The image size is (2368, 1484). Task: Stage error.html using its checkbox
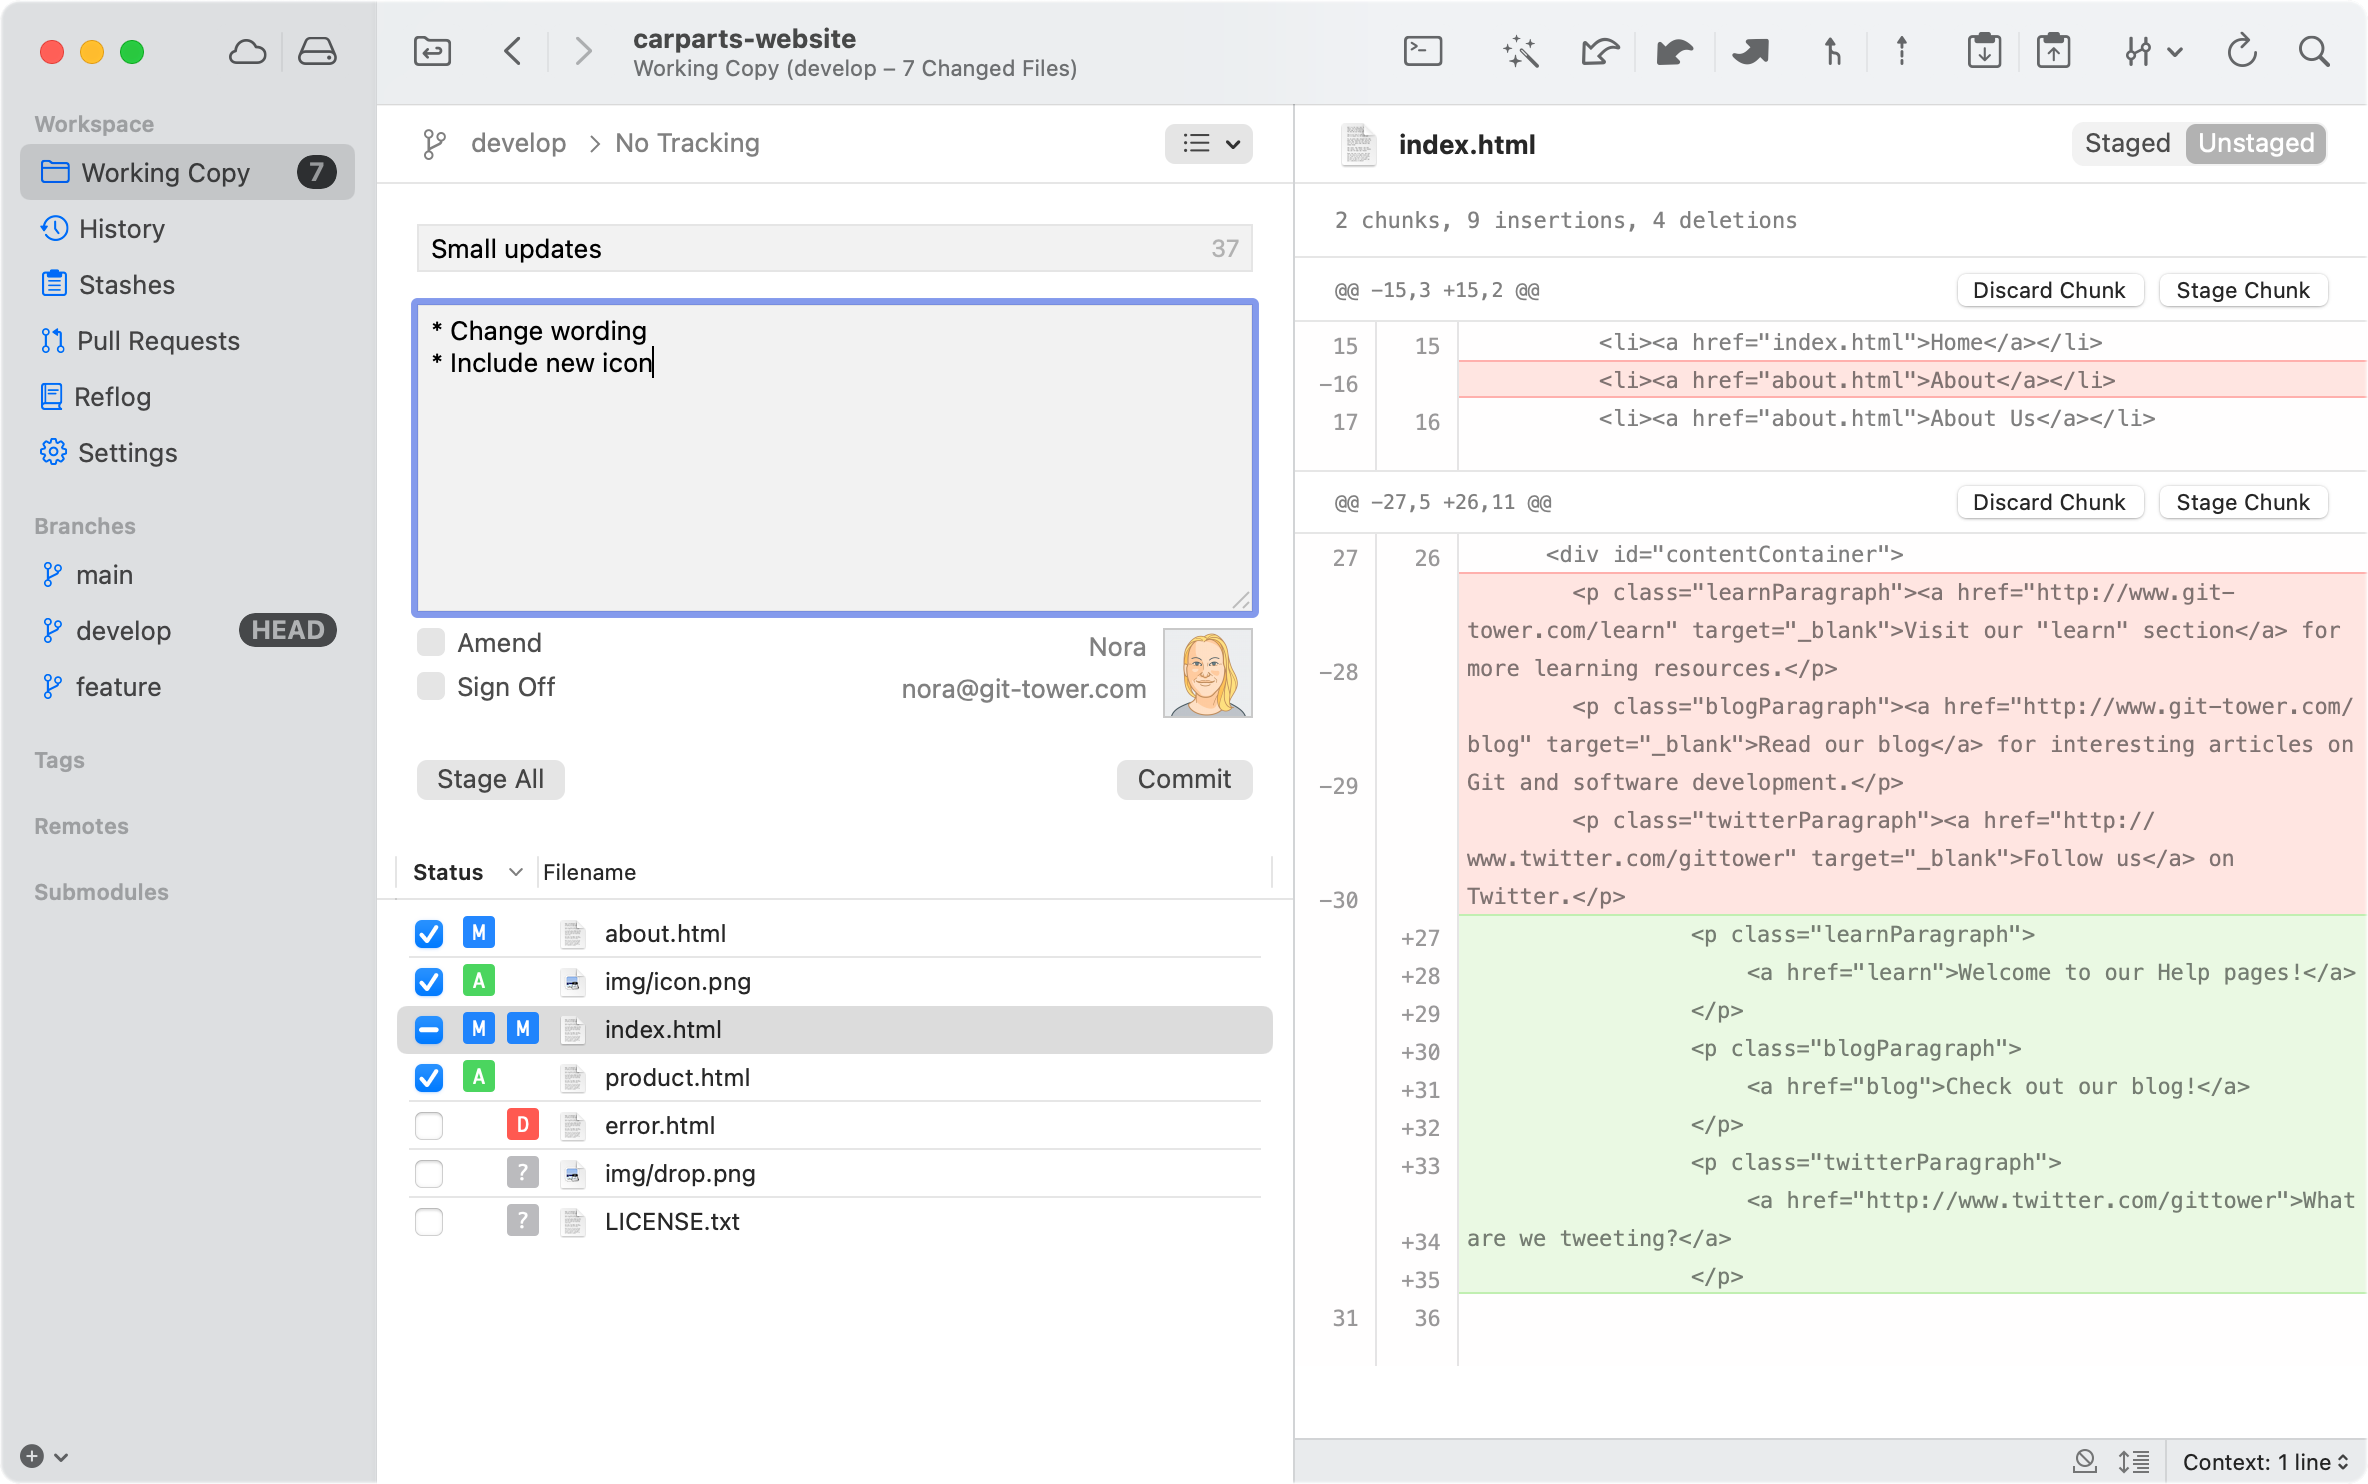pos(429,1126)
